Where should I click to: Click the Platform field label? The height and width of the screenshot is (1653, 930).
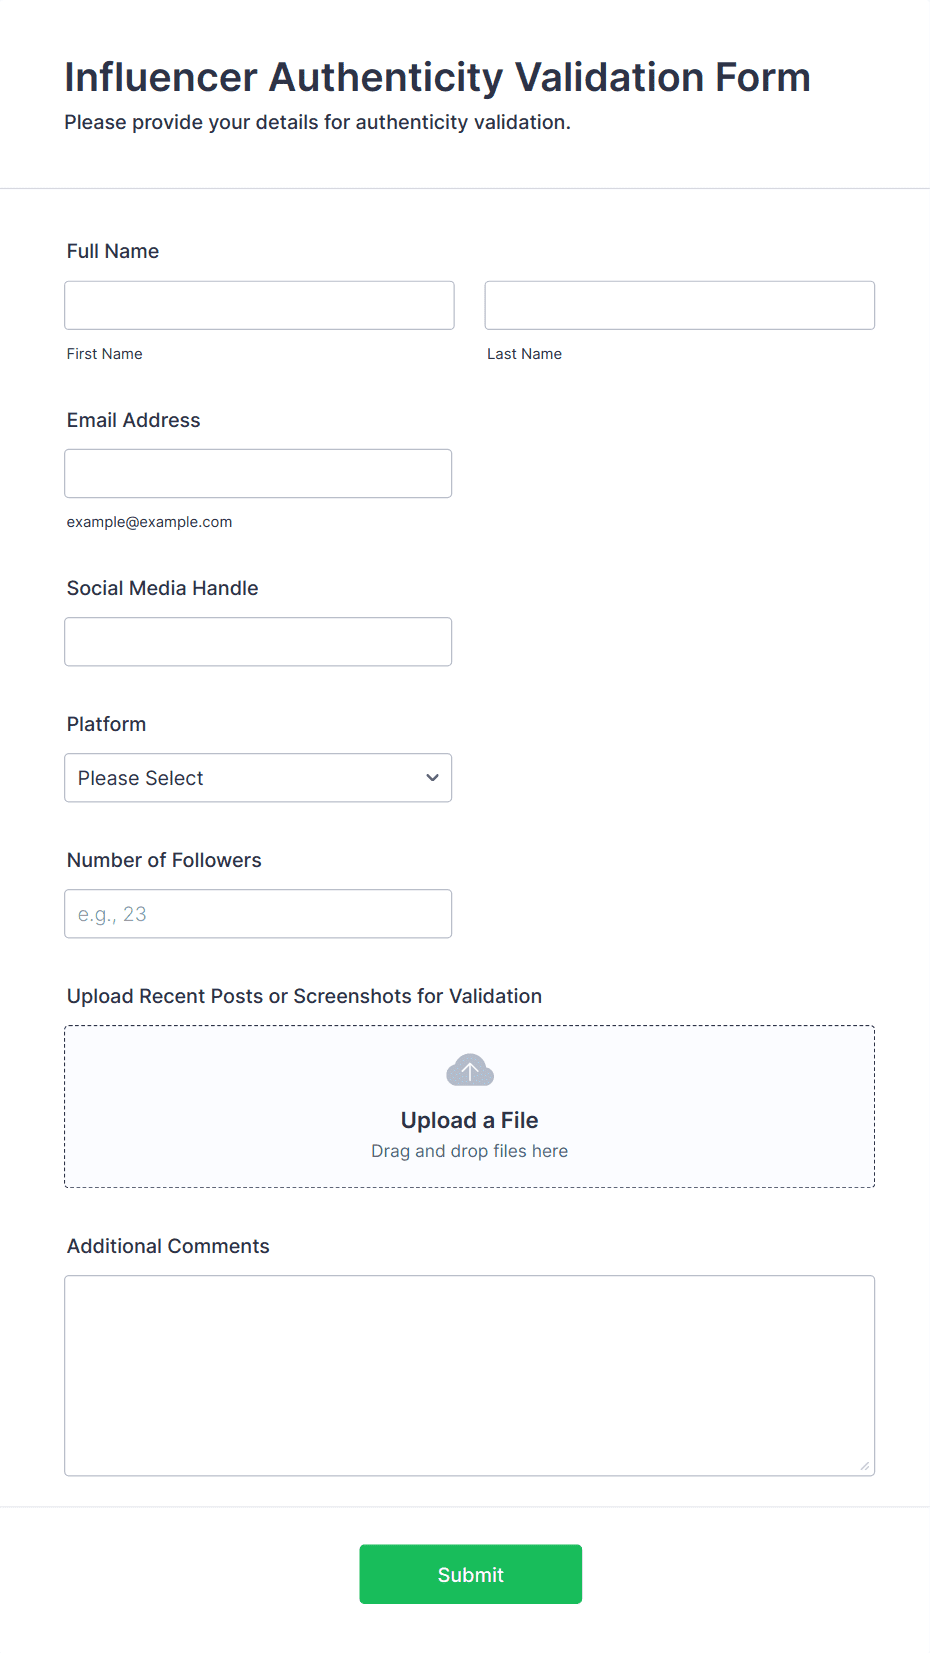tap(106, 724)
